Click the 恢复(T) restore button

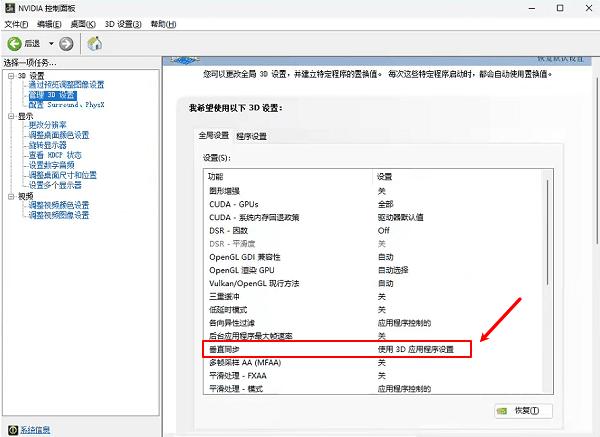tap(523, 411)
